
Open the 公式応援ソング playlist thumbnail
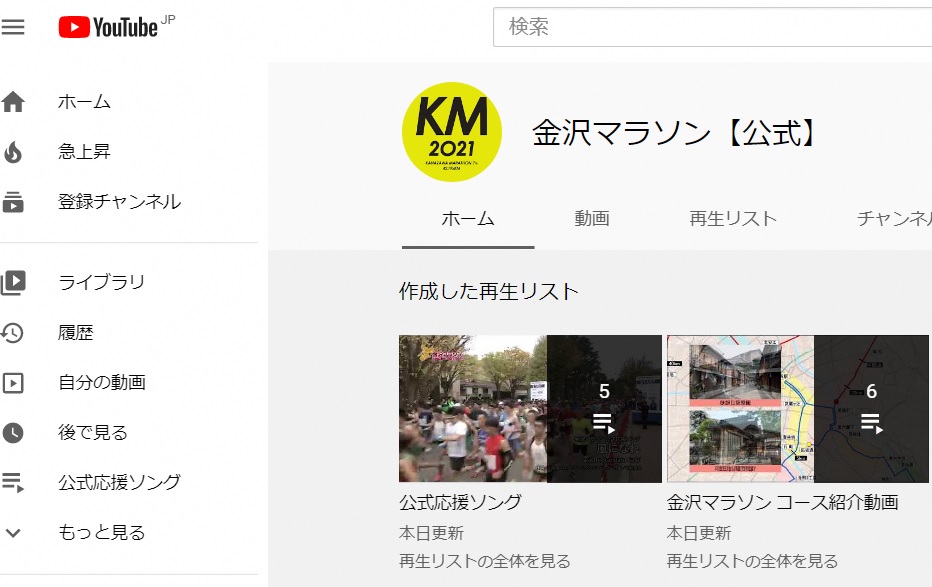click(x=530, y=409)
